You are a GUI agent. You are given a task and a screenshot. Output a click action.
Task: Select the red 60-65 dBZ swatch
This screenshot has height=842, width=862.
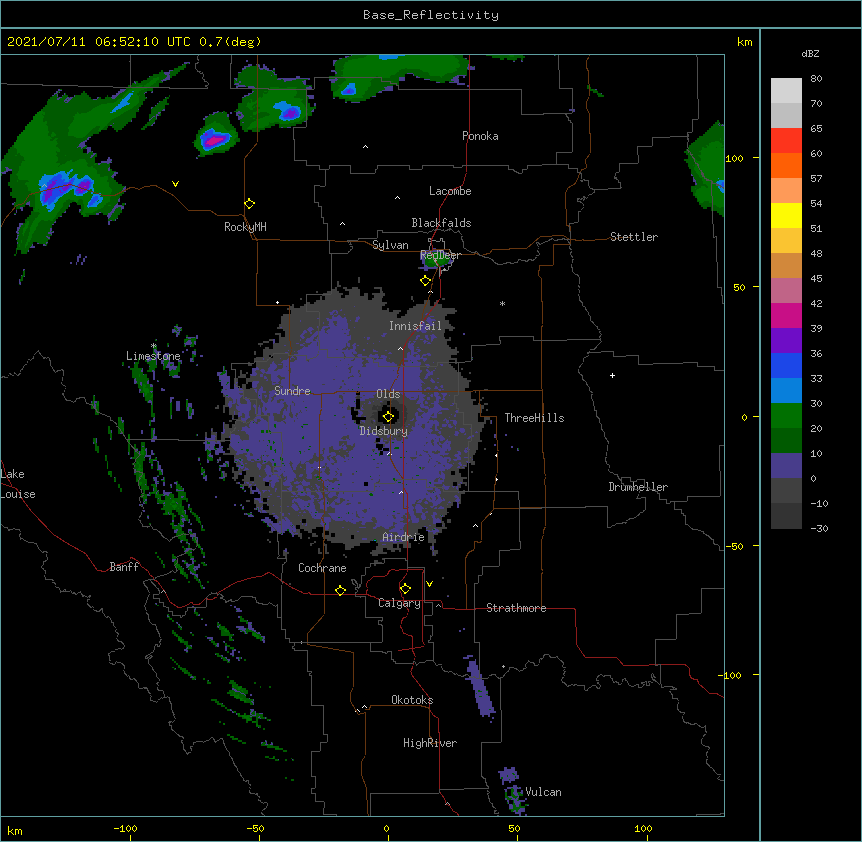(x=786, y=141)
